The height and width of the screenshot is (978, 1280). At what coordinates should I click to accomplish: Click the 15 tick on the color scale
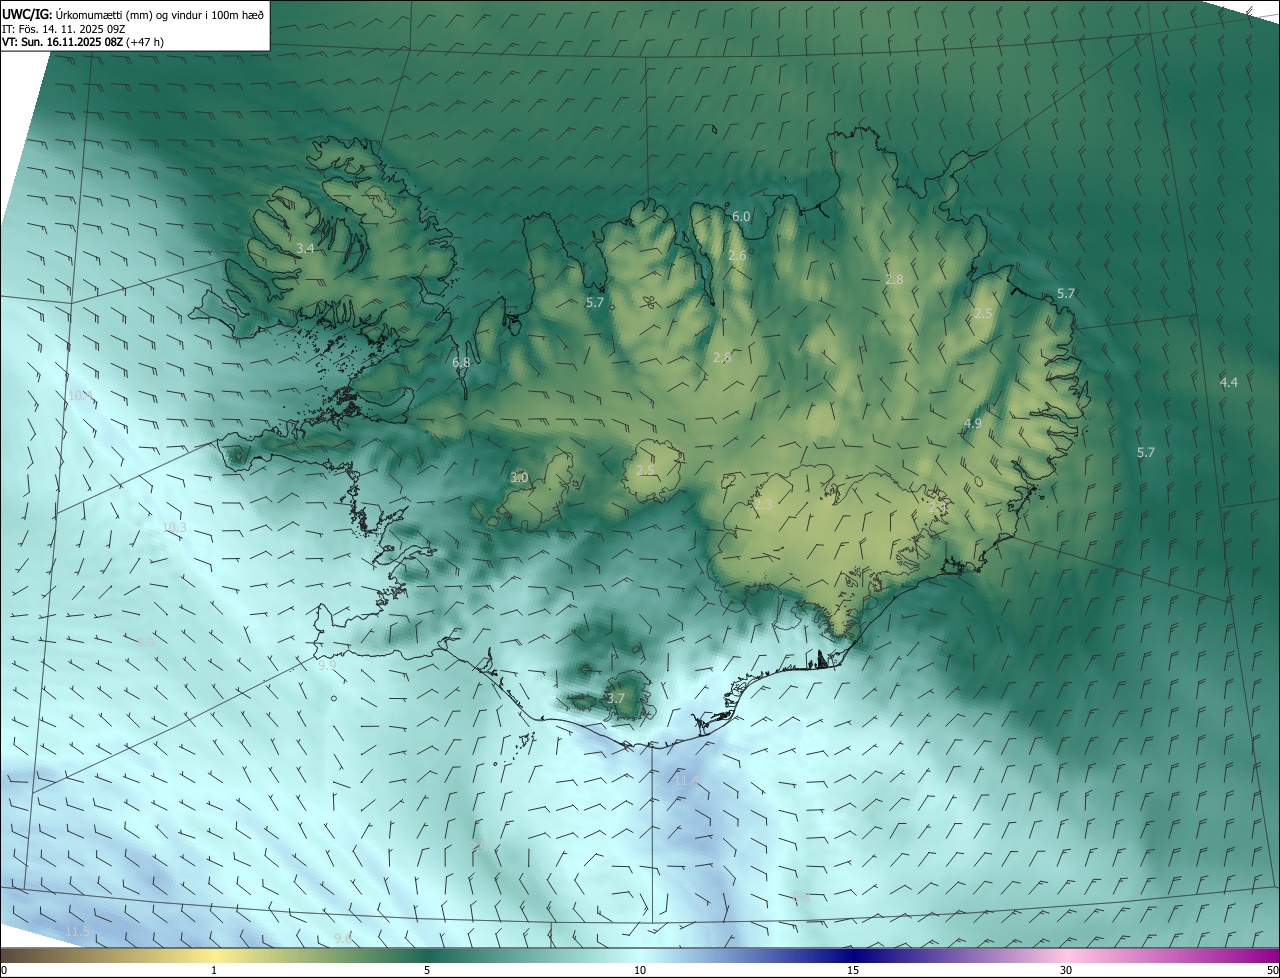[x=853, y=970]
